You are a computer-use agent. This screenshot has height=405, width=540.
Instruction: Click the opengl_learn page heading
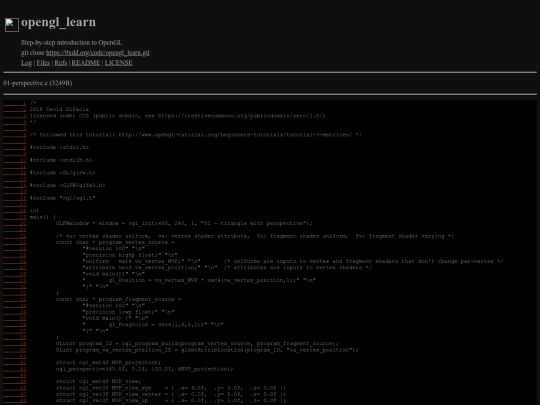pyautogui.click(x=59, y=22)
